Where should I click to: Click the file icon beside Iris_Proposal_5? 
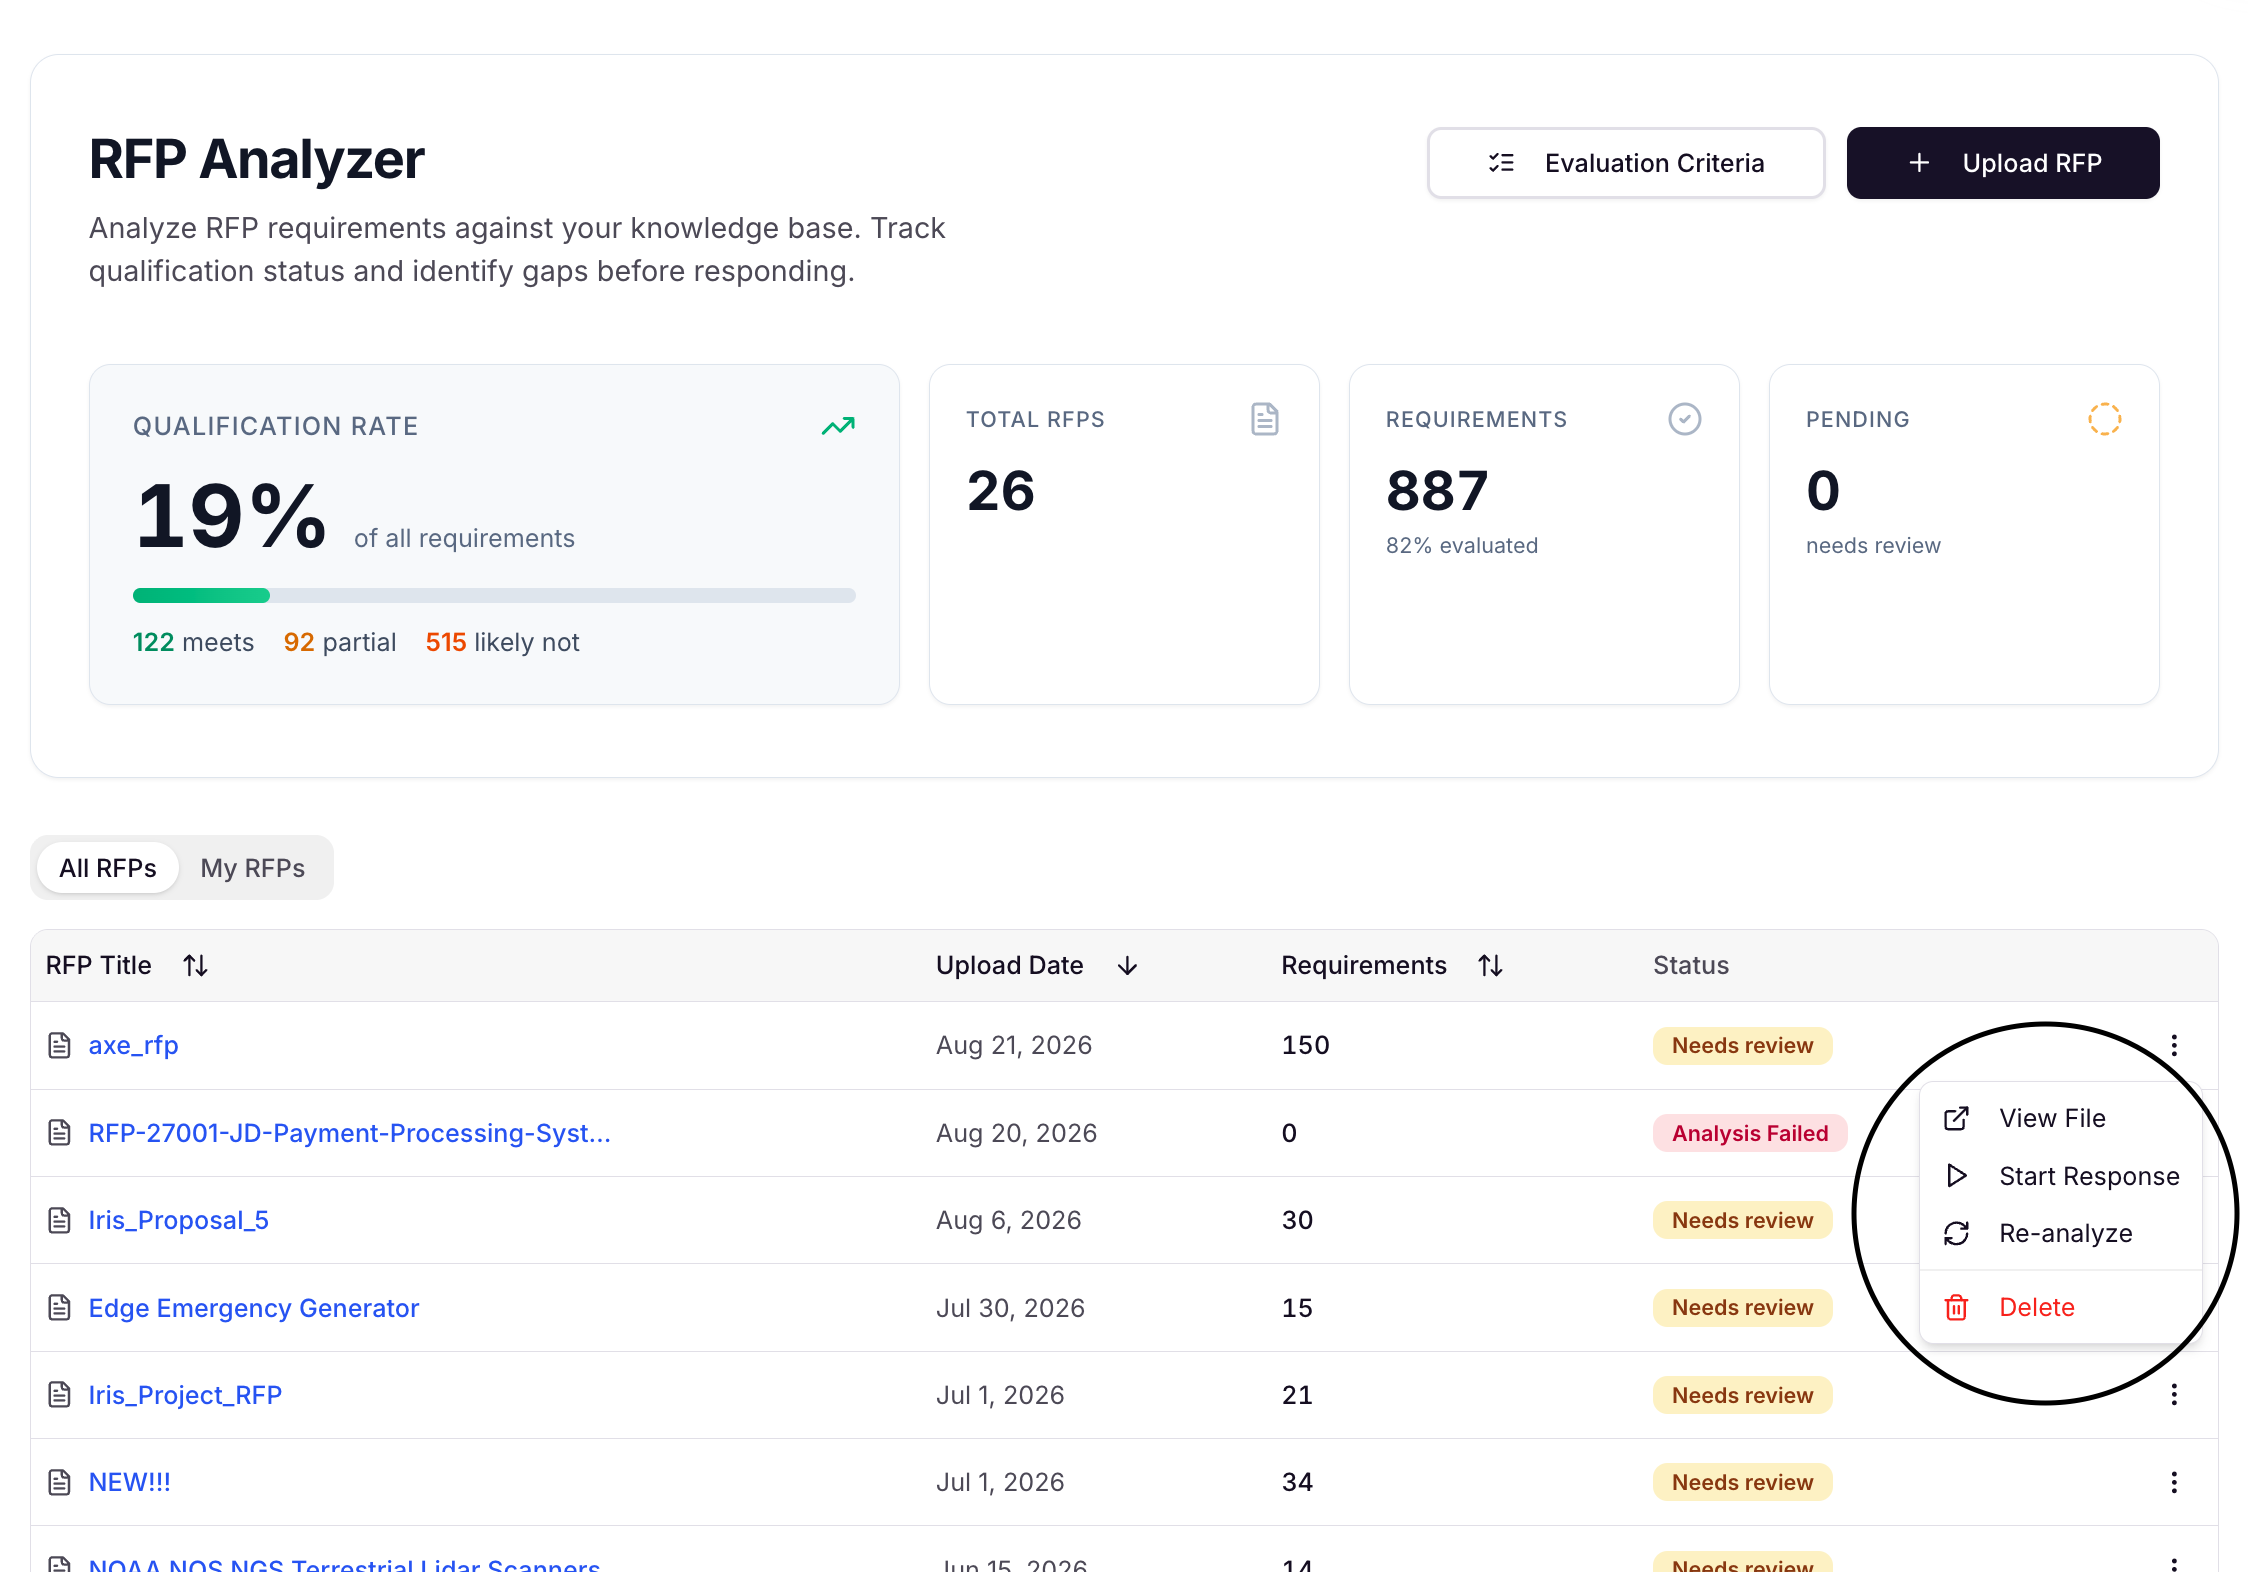coord(60,1220)
